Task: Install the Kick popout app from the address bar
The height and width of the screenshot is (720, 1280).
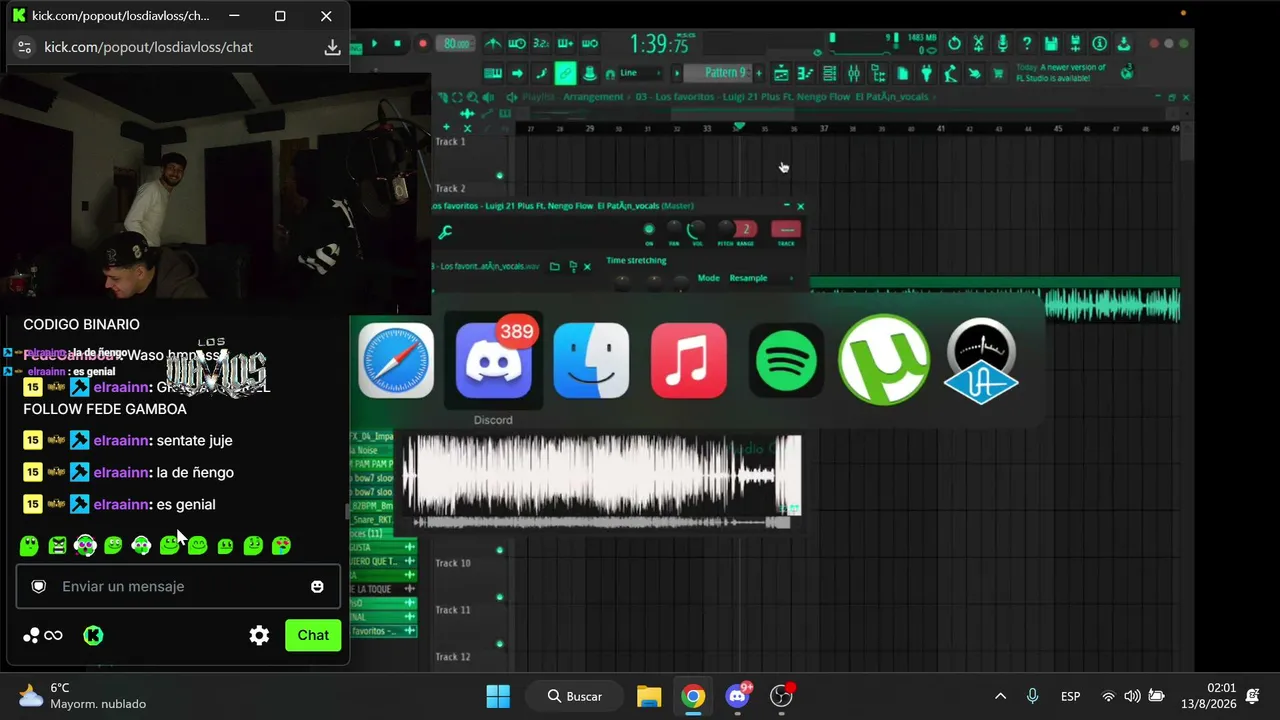Action: pos(333,47)
